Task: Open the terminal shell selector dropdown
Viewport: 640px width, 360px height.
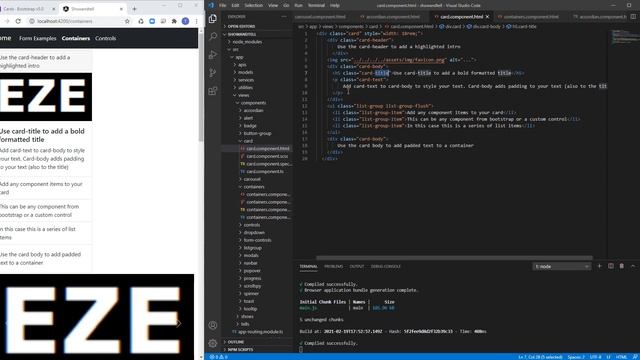Action: coord(561,267)
